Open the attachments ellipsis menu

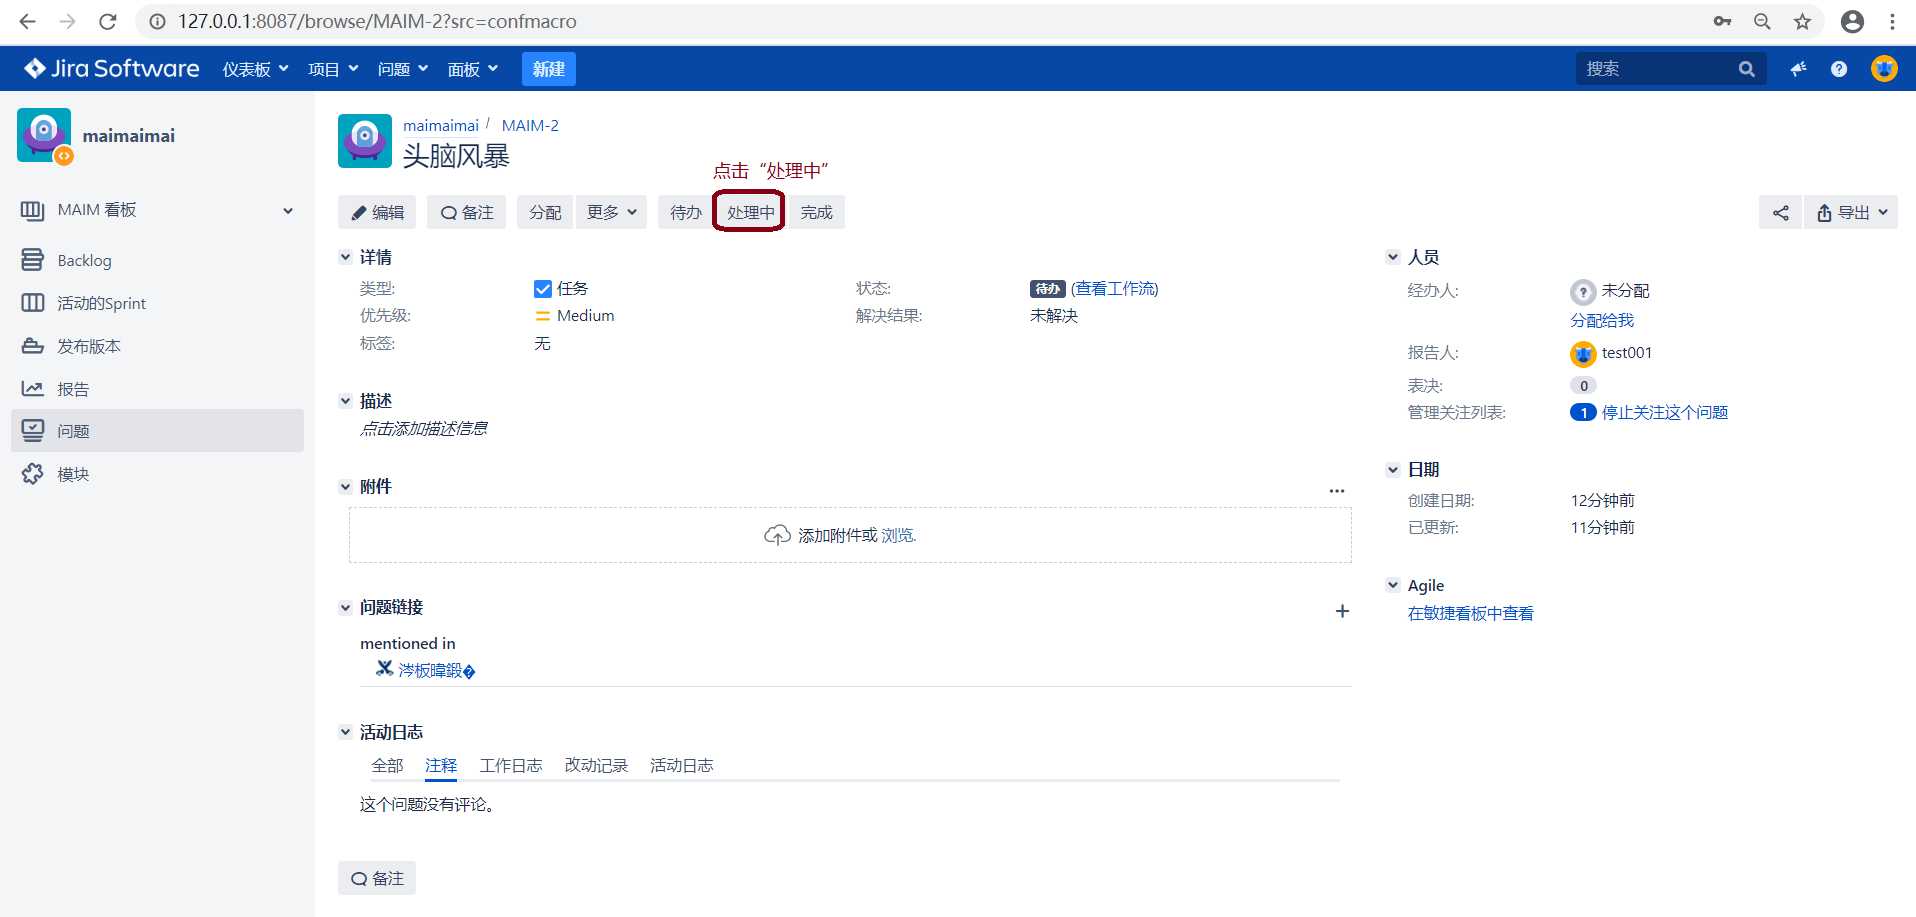pyautogui.click(x=1337, y=490)
